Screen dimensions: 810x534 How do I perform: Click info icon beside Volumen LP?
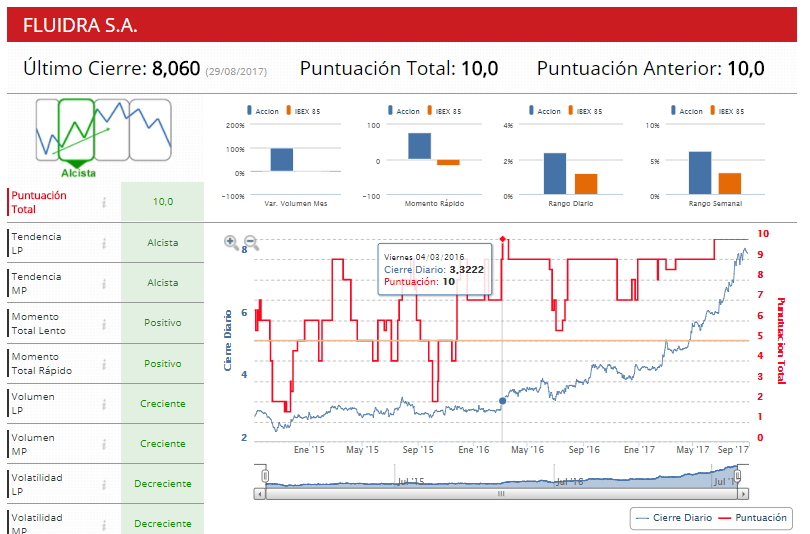pos(104,404)
